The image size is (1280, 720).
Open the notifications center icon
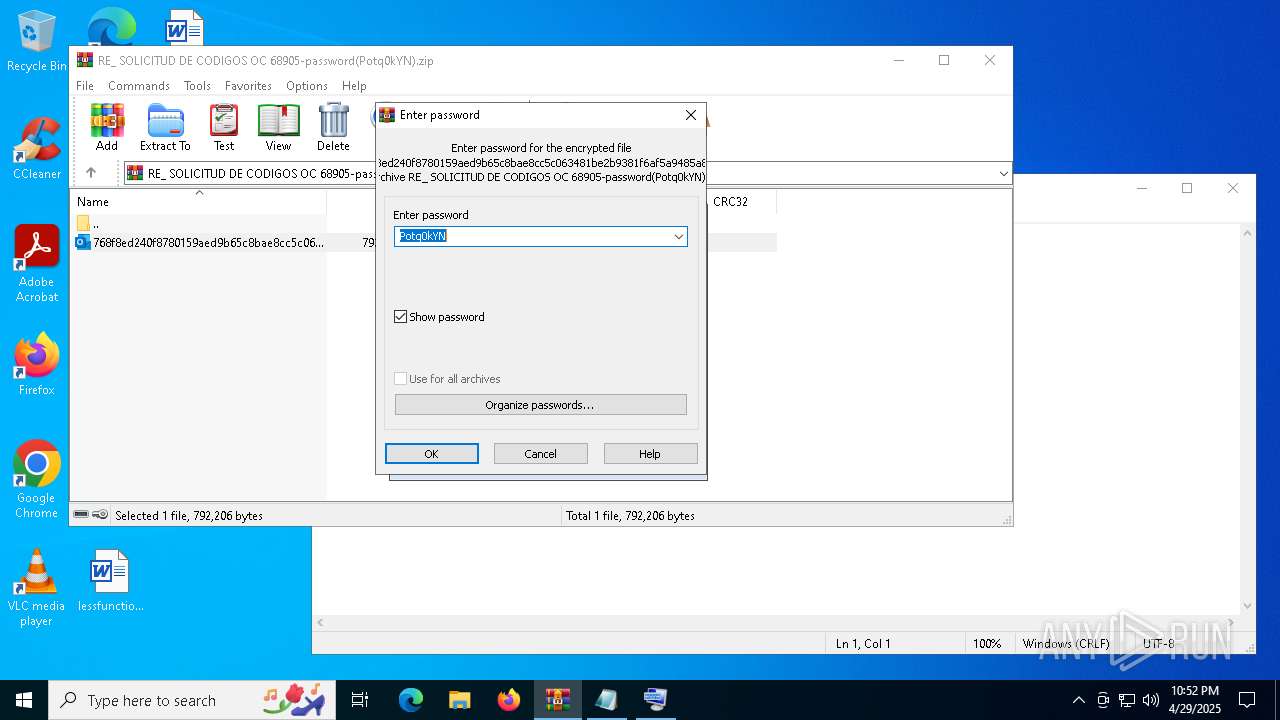(1247, 700)
